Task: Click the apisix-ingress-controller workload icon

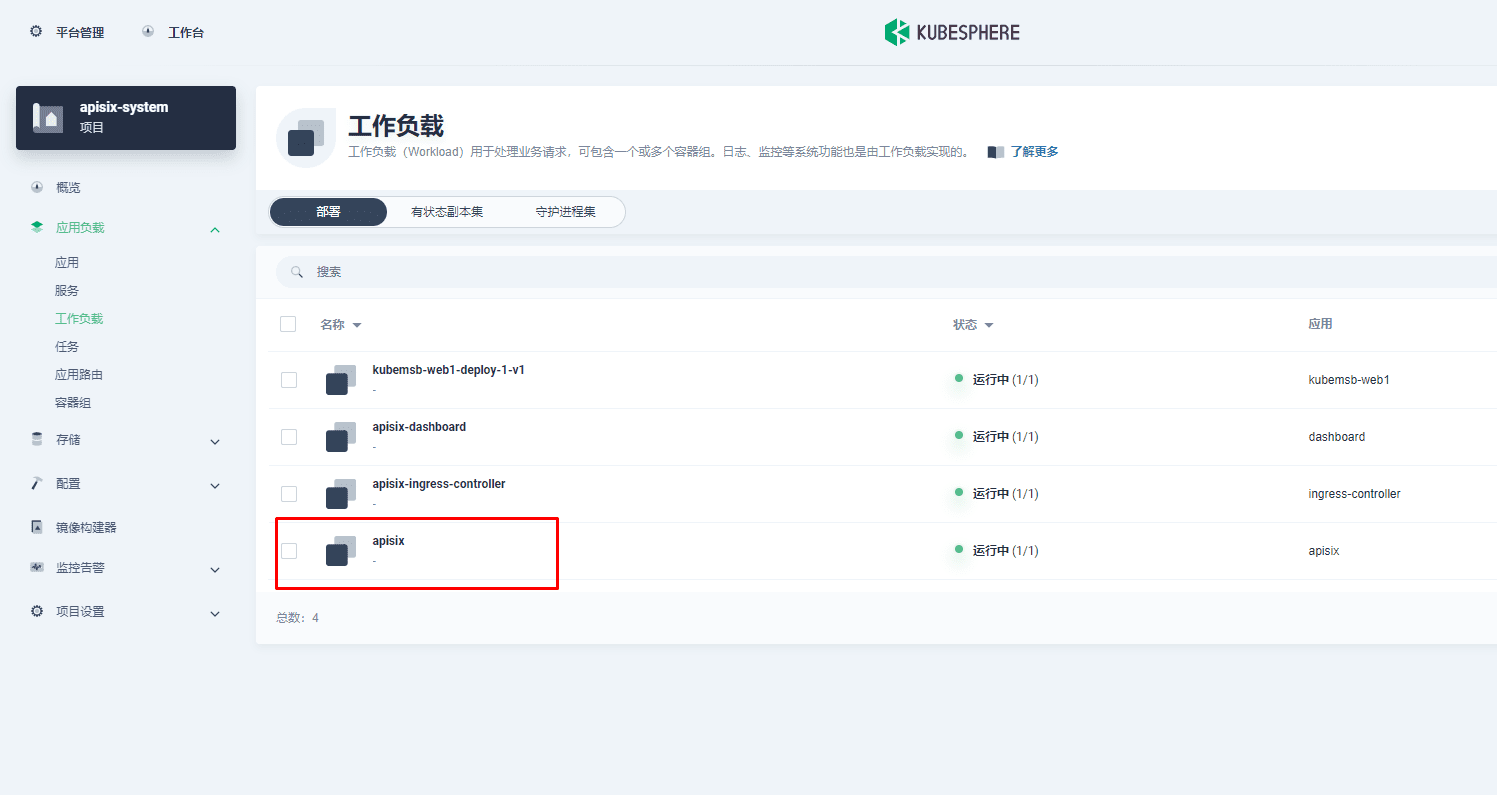Action: tap(341, 494)
